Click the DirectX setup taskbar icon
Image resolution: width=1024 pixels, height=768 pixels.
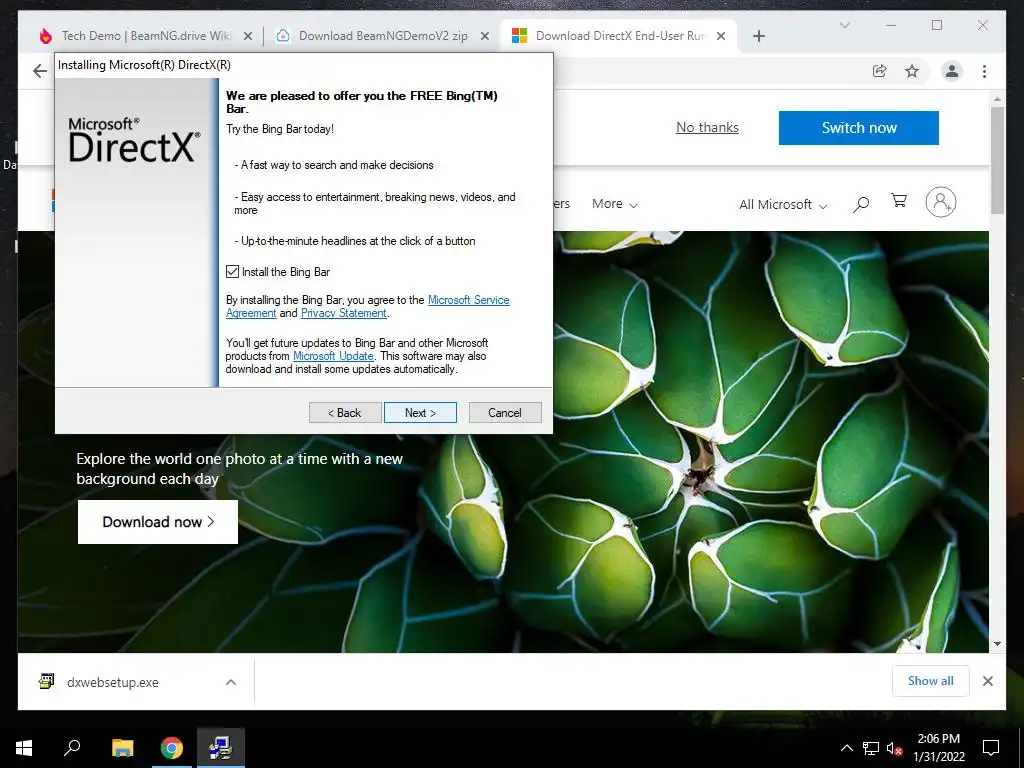click(x=221, y=748)
